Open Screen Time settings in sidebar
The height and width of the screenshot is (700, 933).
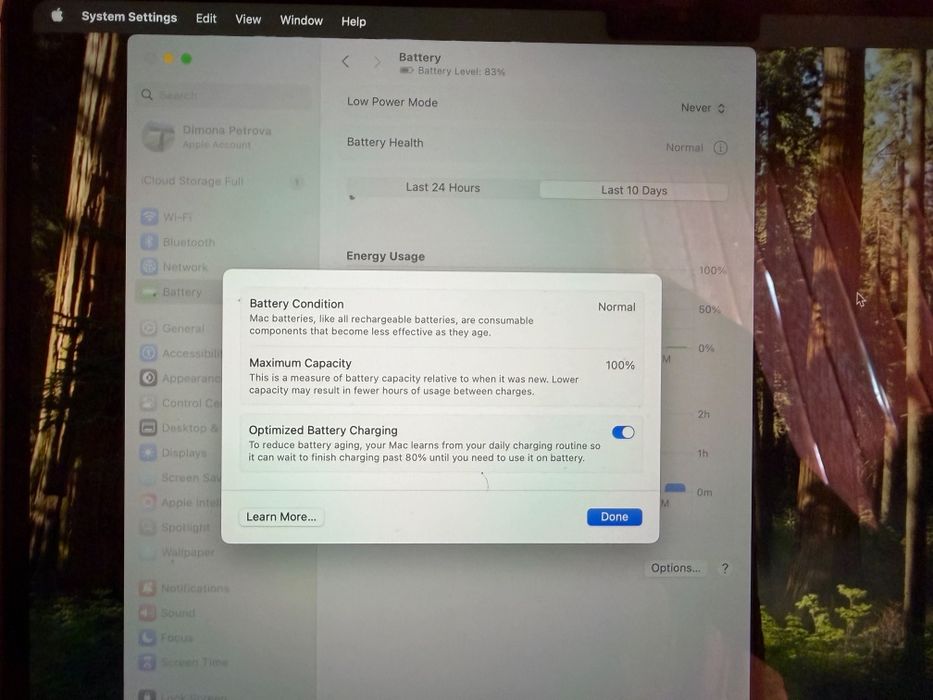coord(183,662)
